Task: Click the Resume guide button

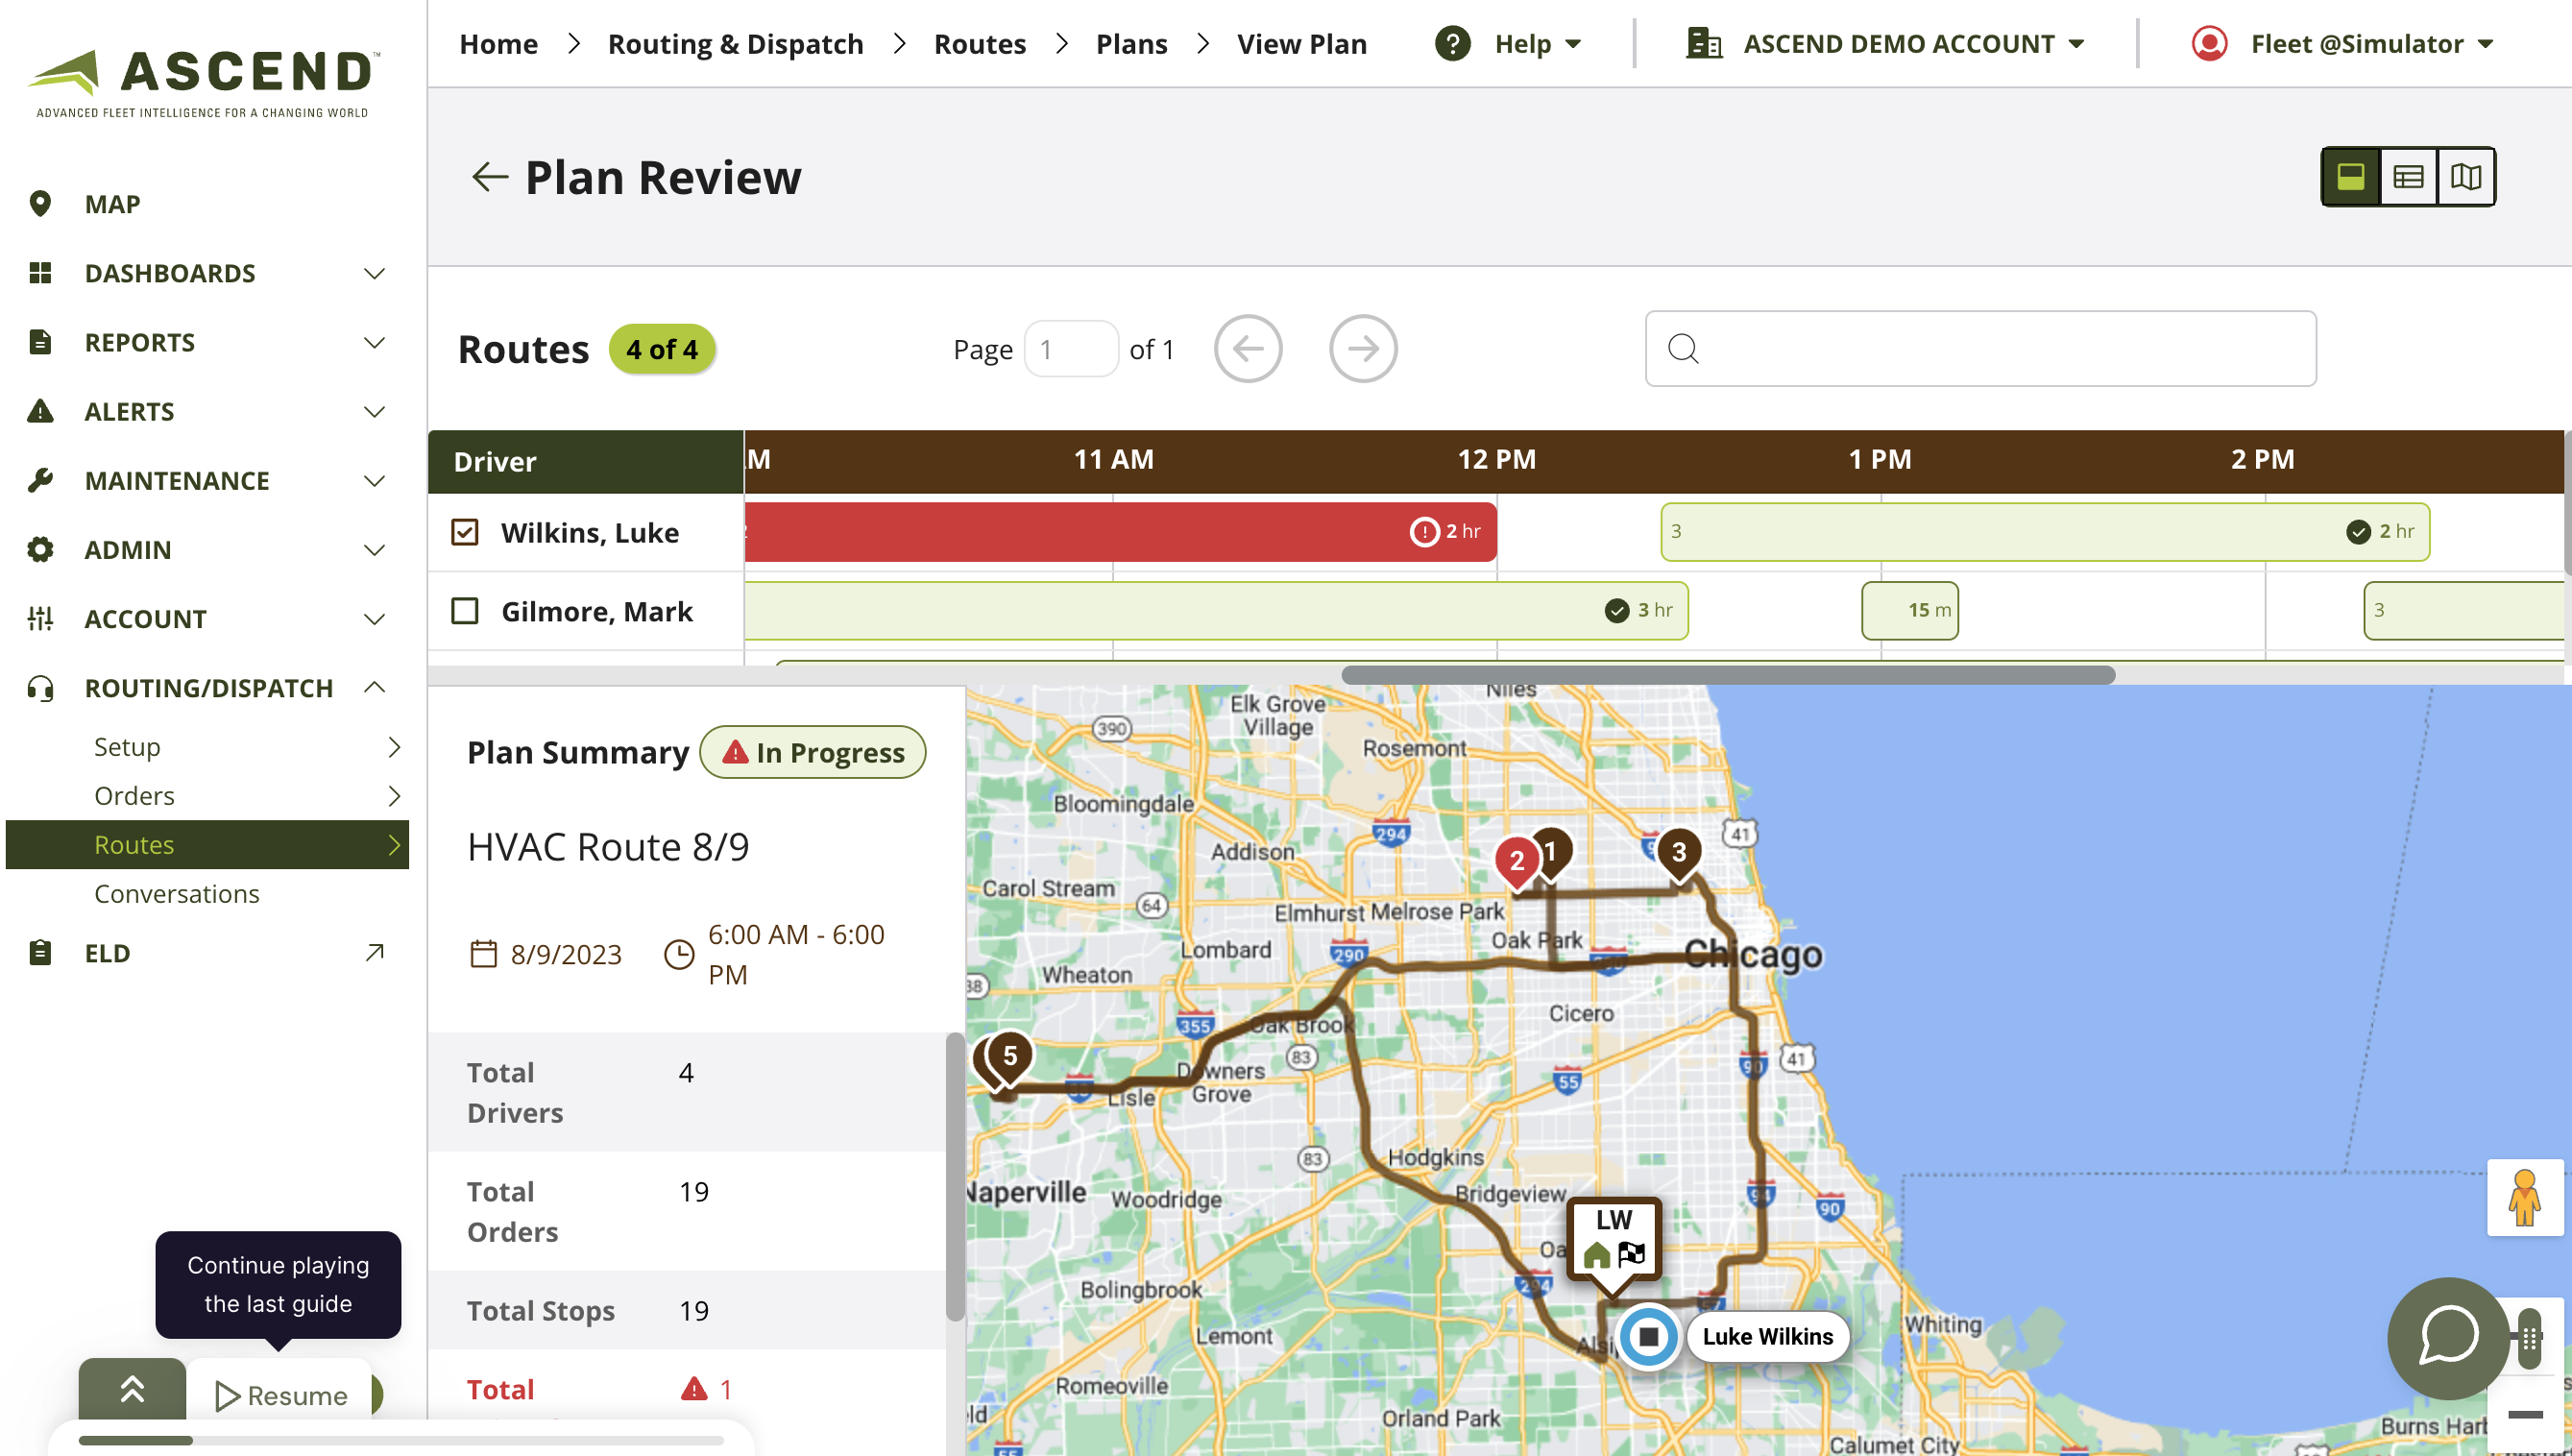Action: 282,1395
